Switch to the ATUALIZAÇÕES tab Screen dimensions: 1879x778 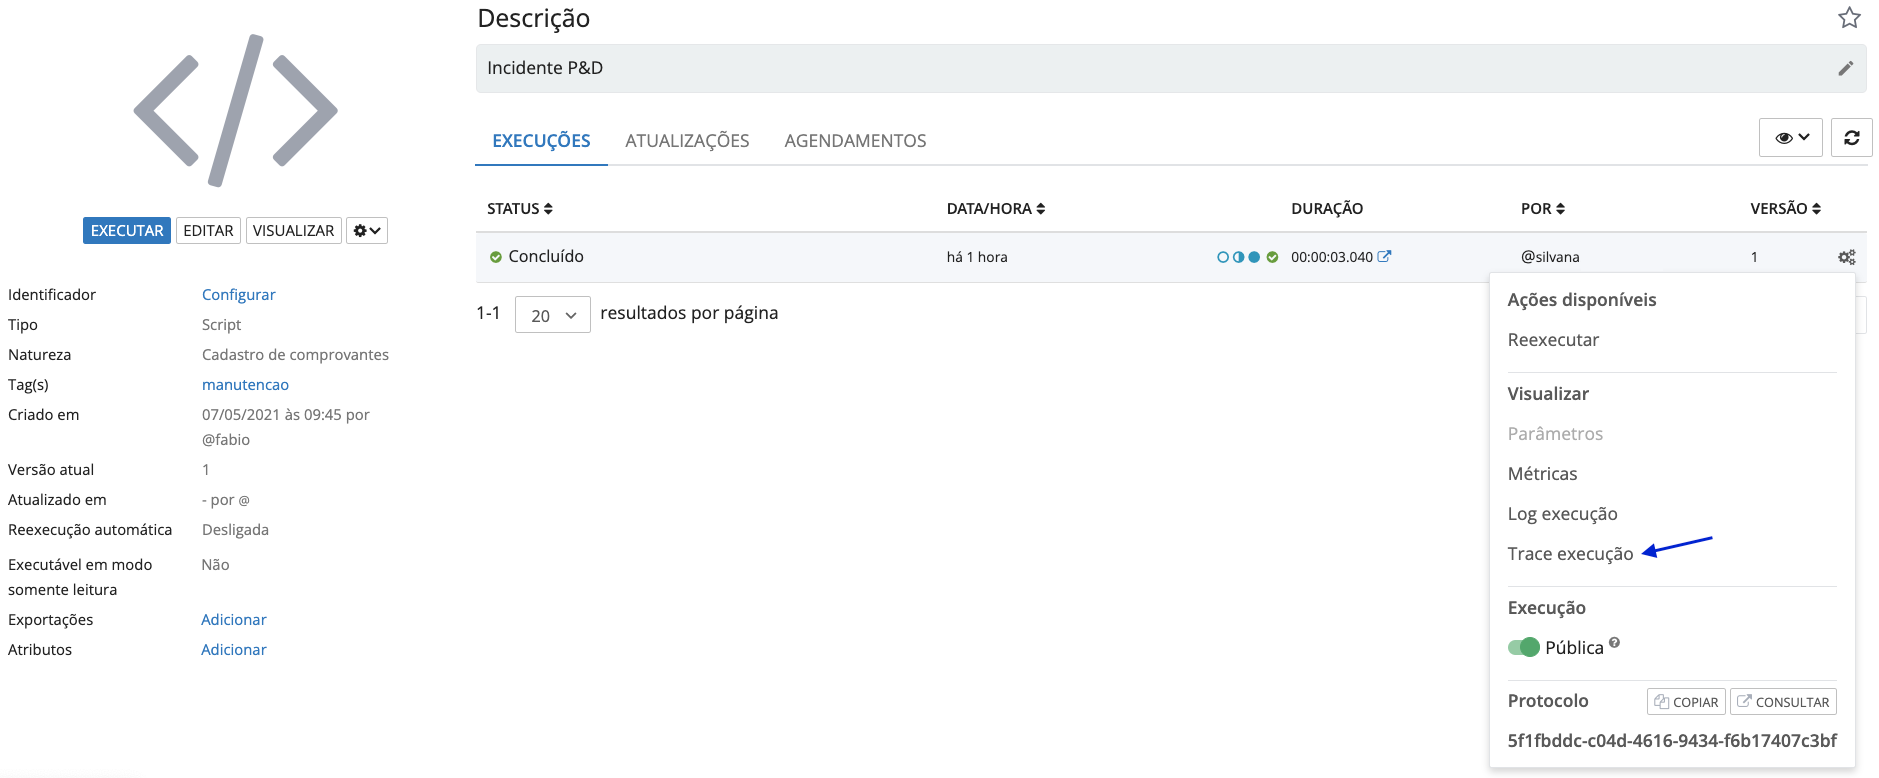click(687, 141)
